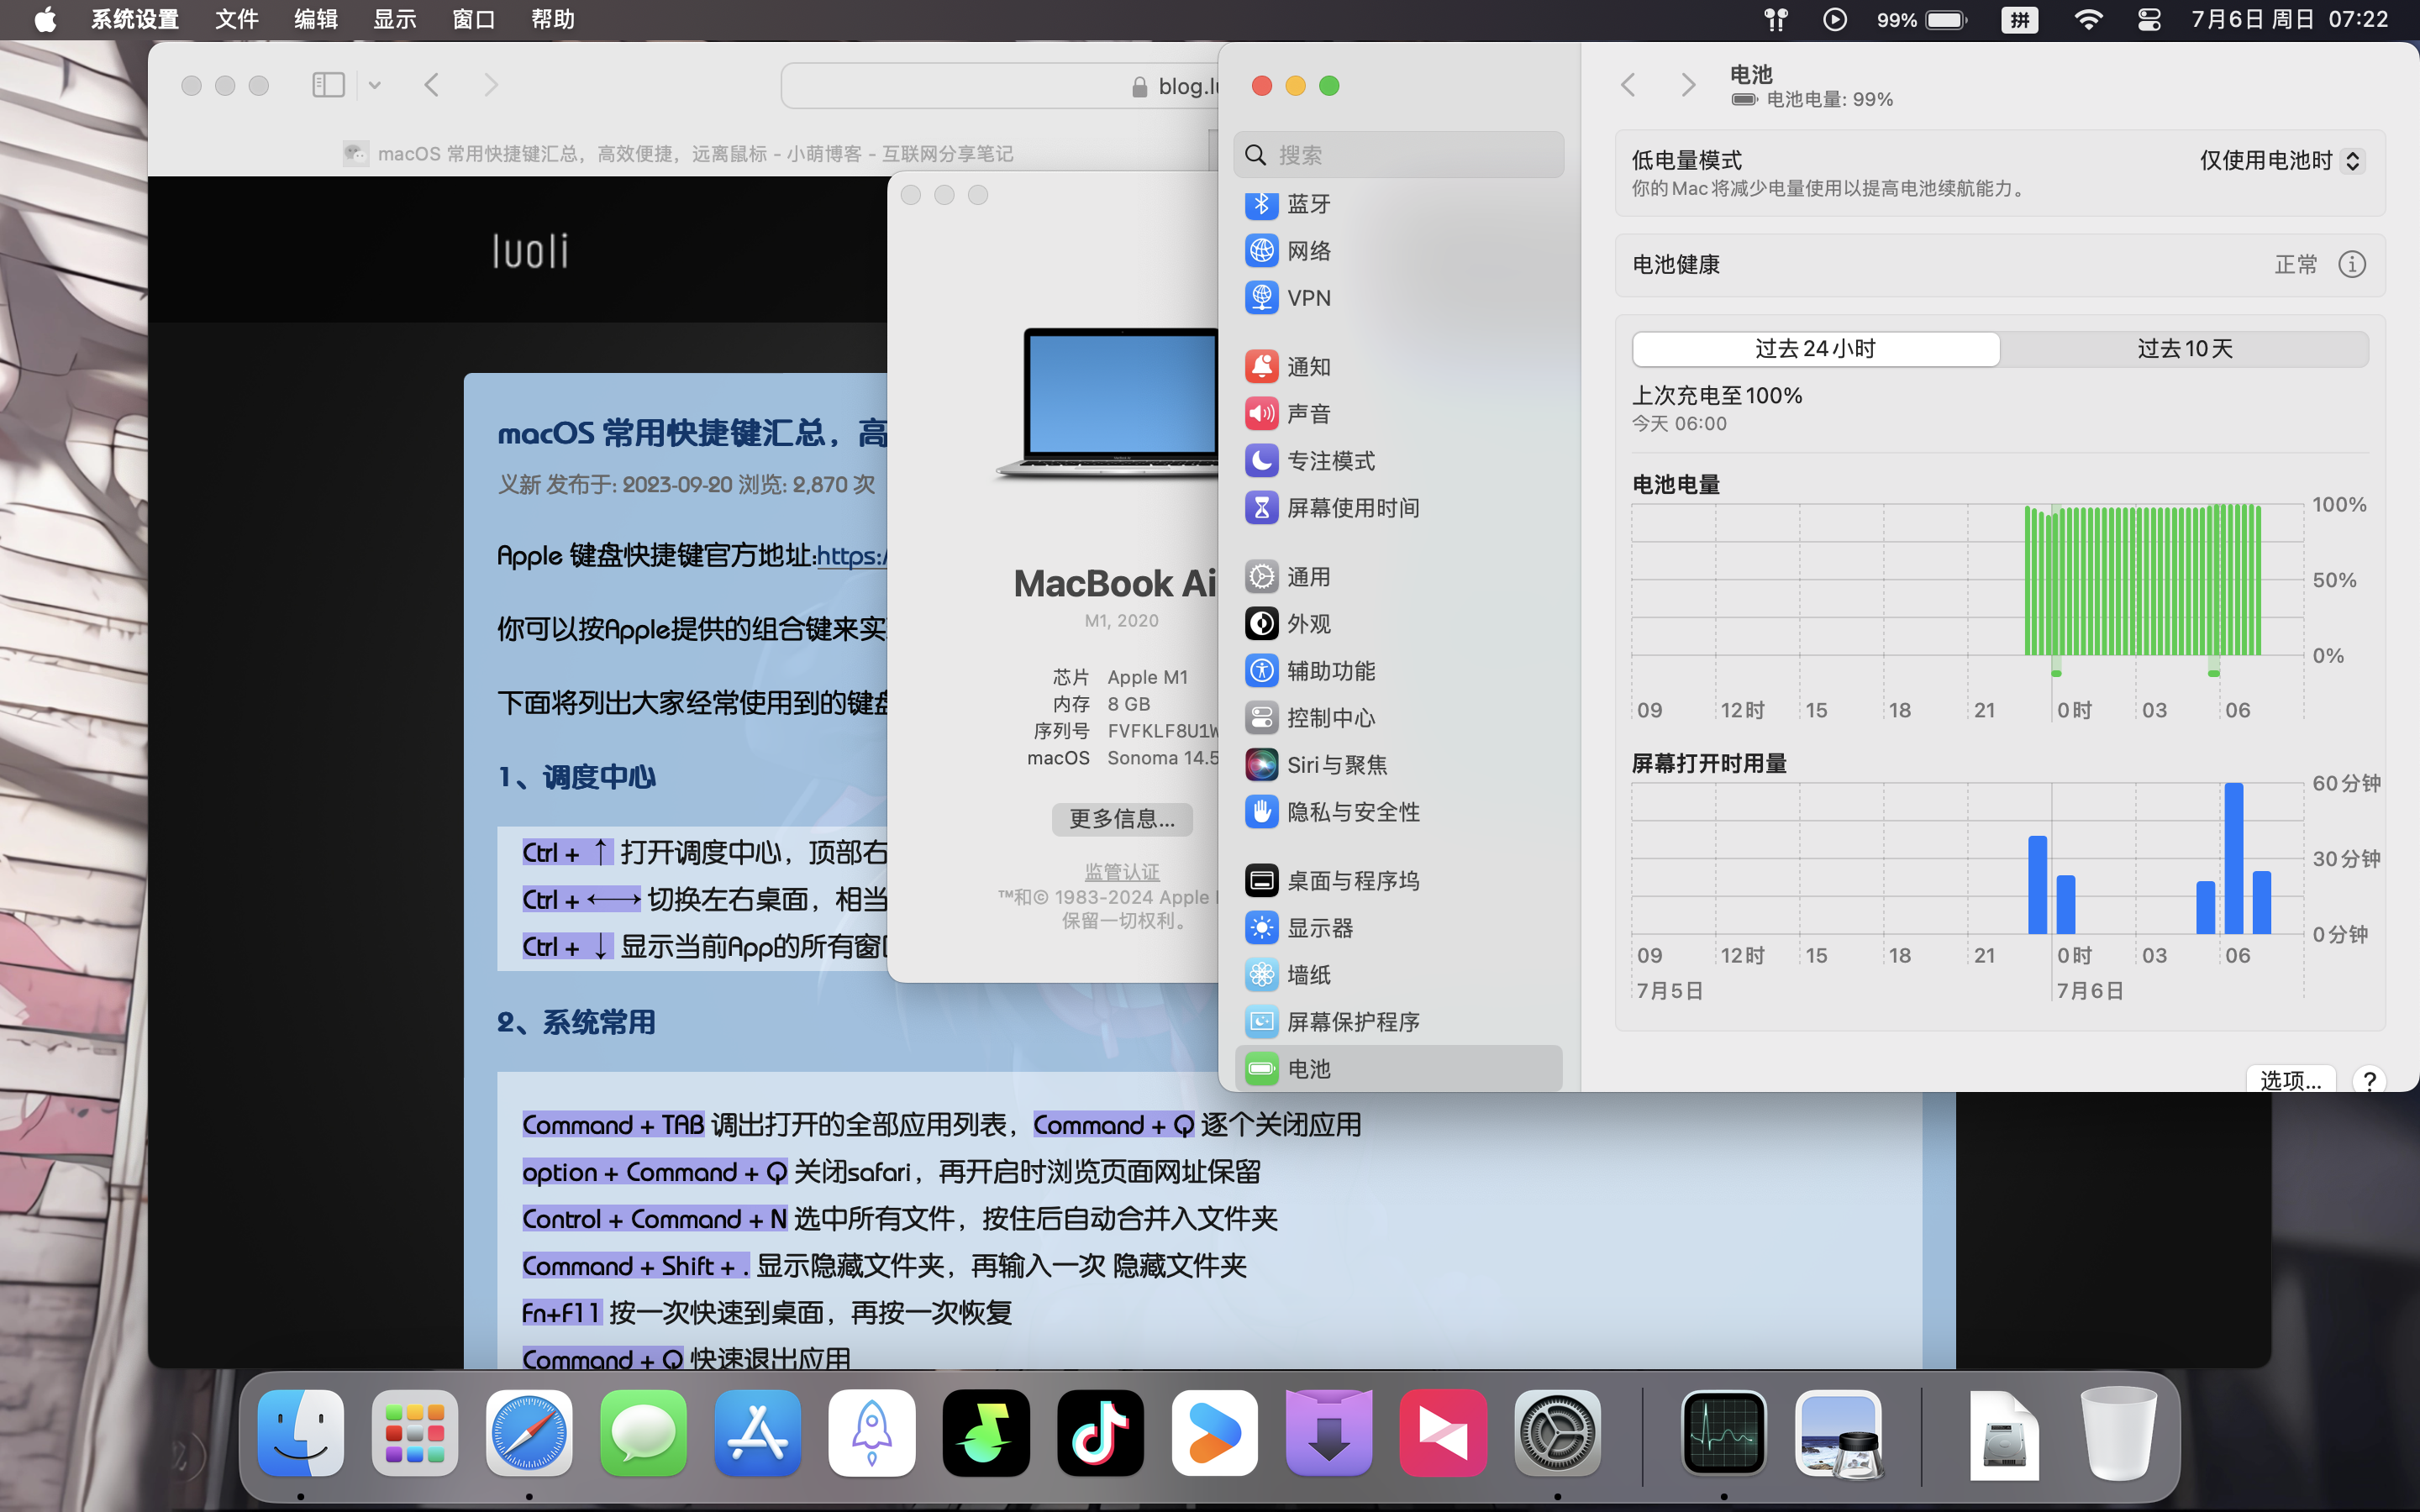Open Apple keyboard shortcuts https link

click(x=851, y=556)
